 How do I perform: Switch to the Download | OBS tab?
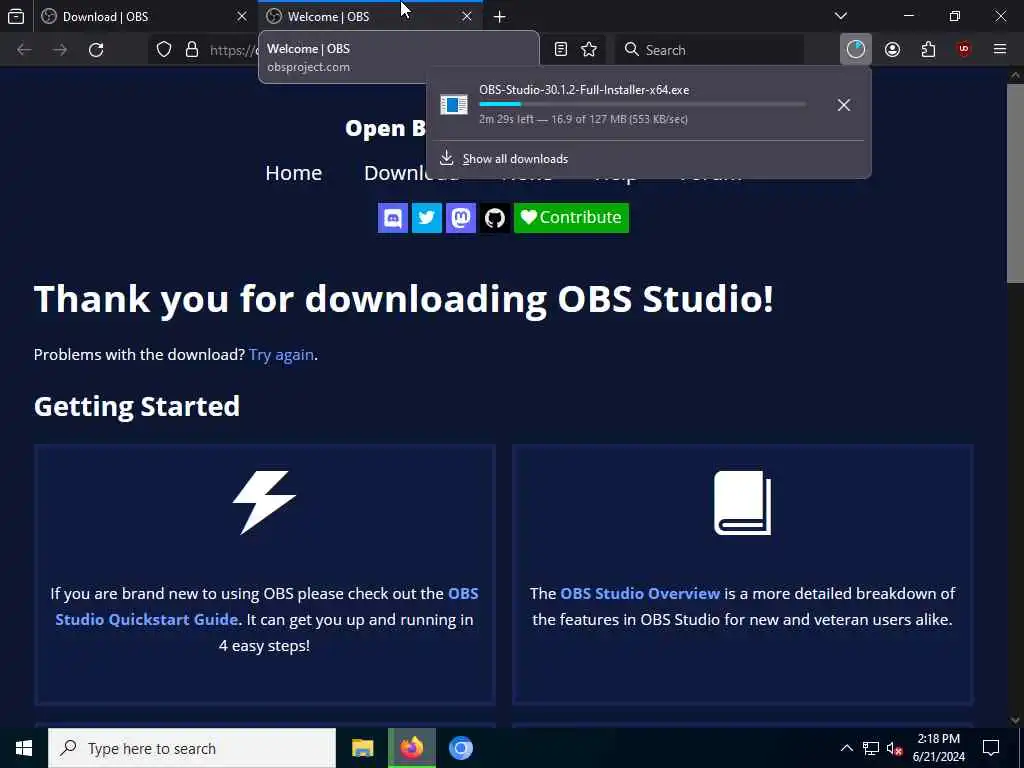point(144,16)
